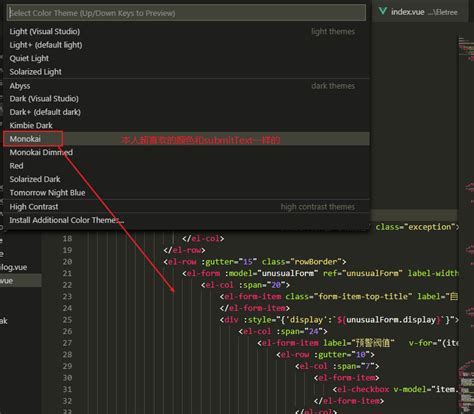The width and height of the screenshot is (474, 414).
Task: Select the Monokai color theme
Action: coord(186,139)
